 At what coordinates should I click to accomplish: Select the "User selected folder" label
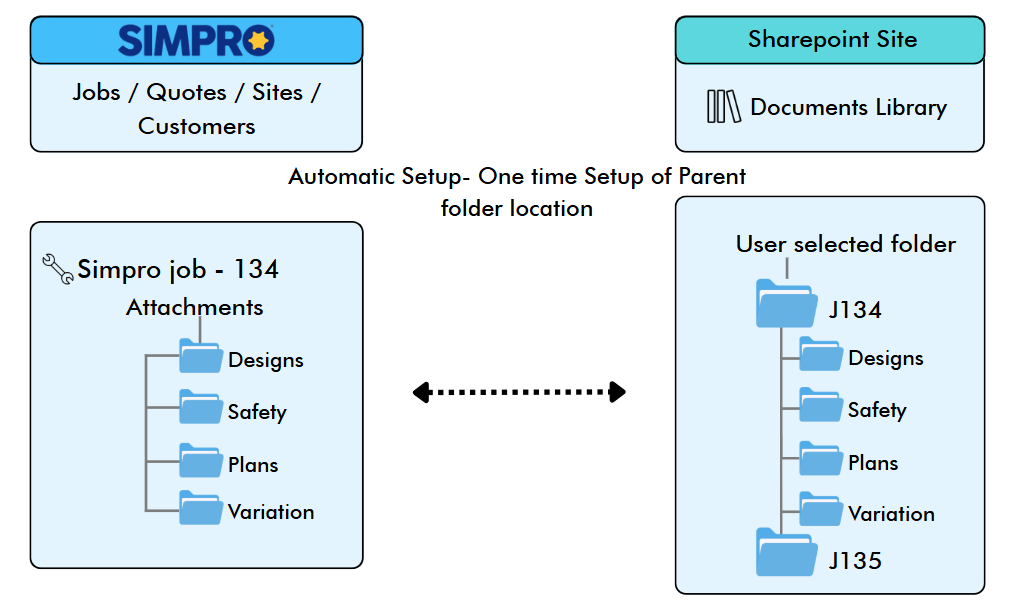[846, 244]
